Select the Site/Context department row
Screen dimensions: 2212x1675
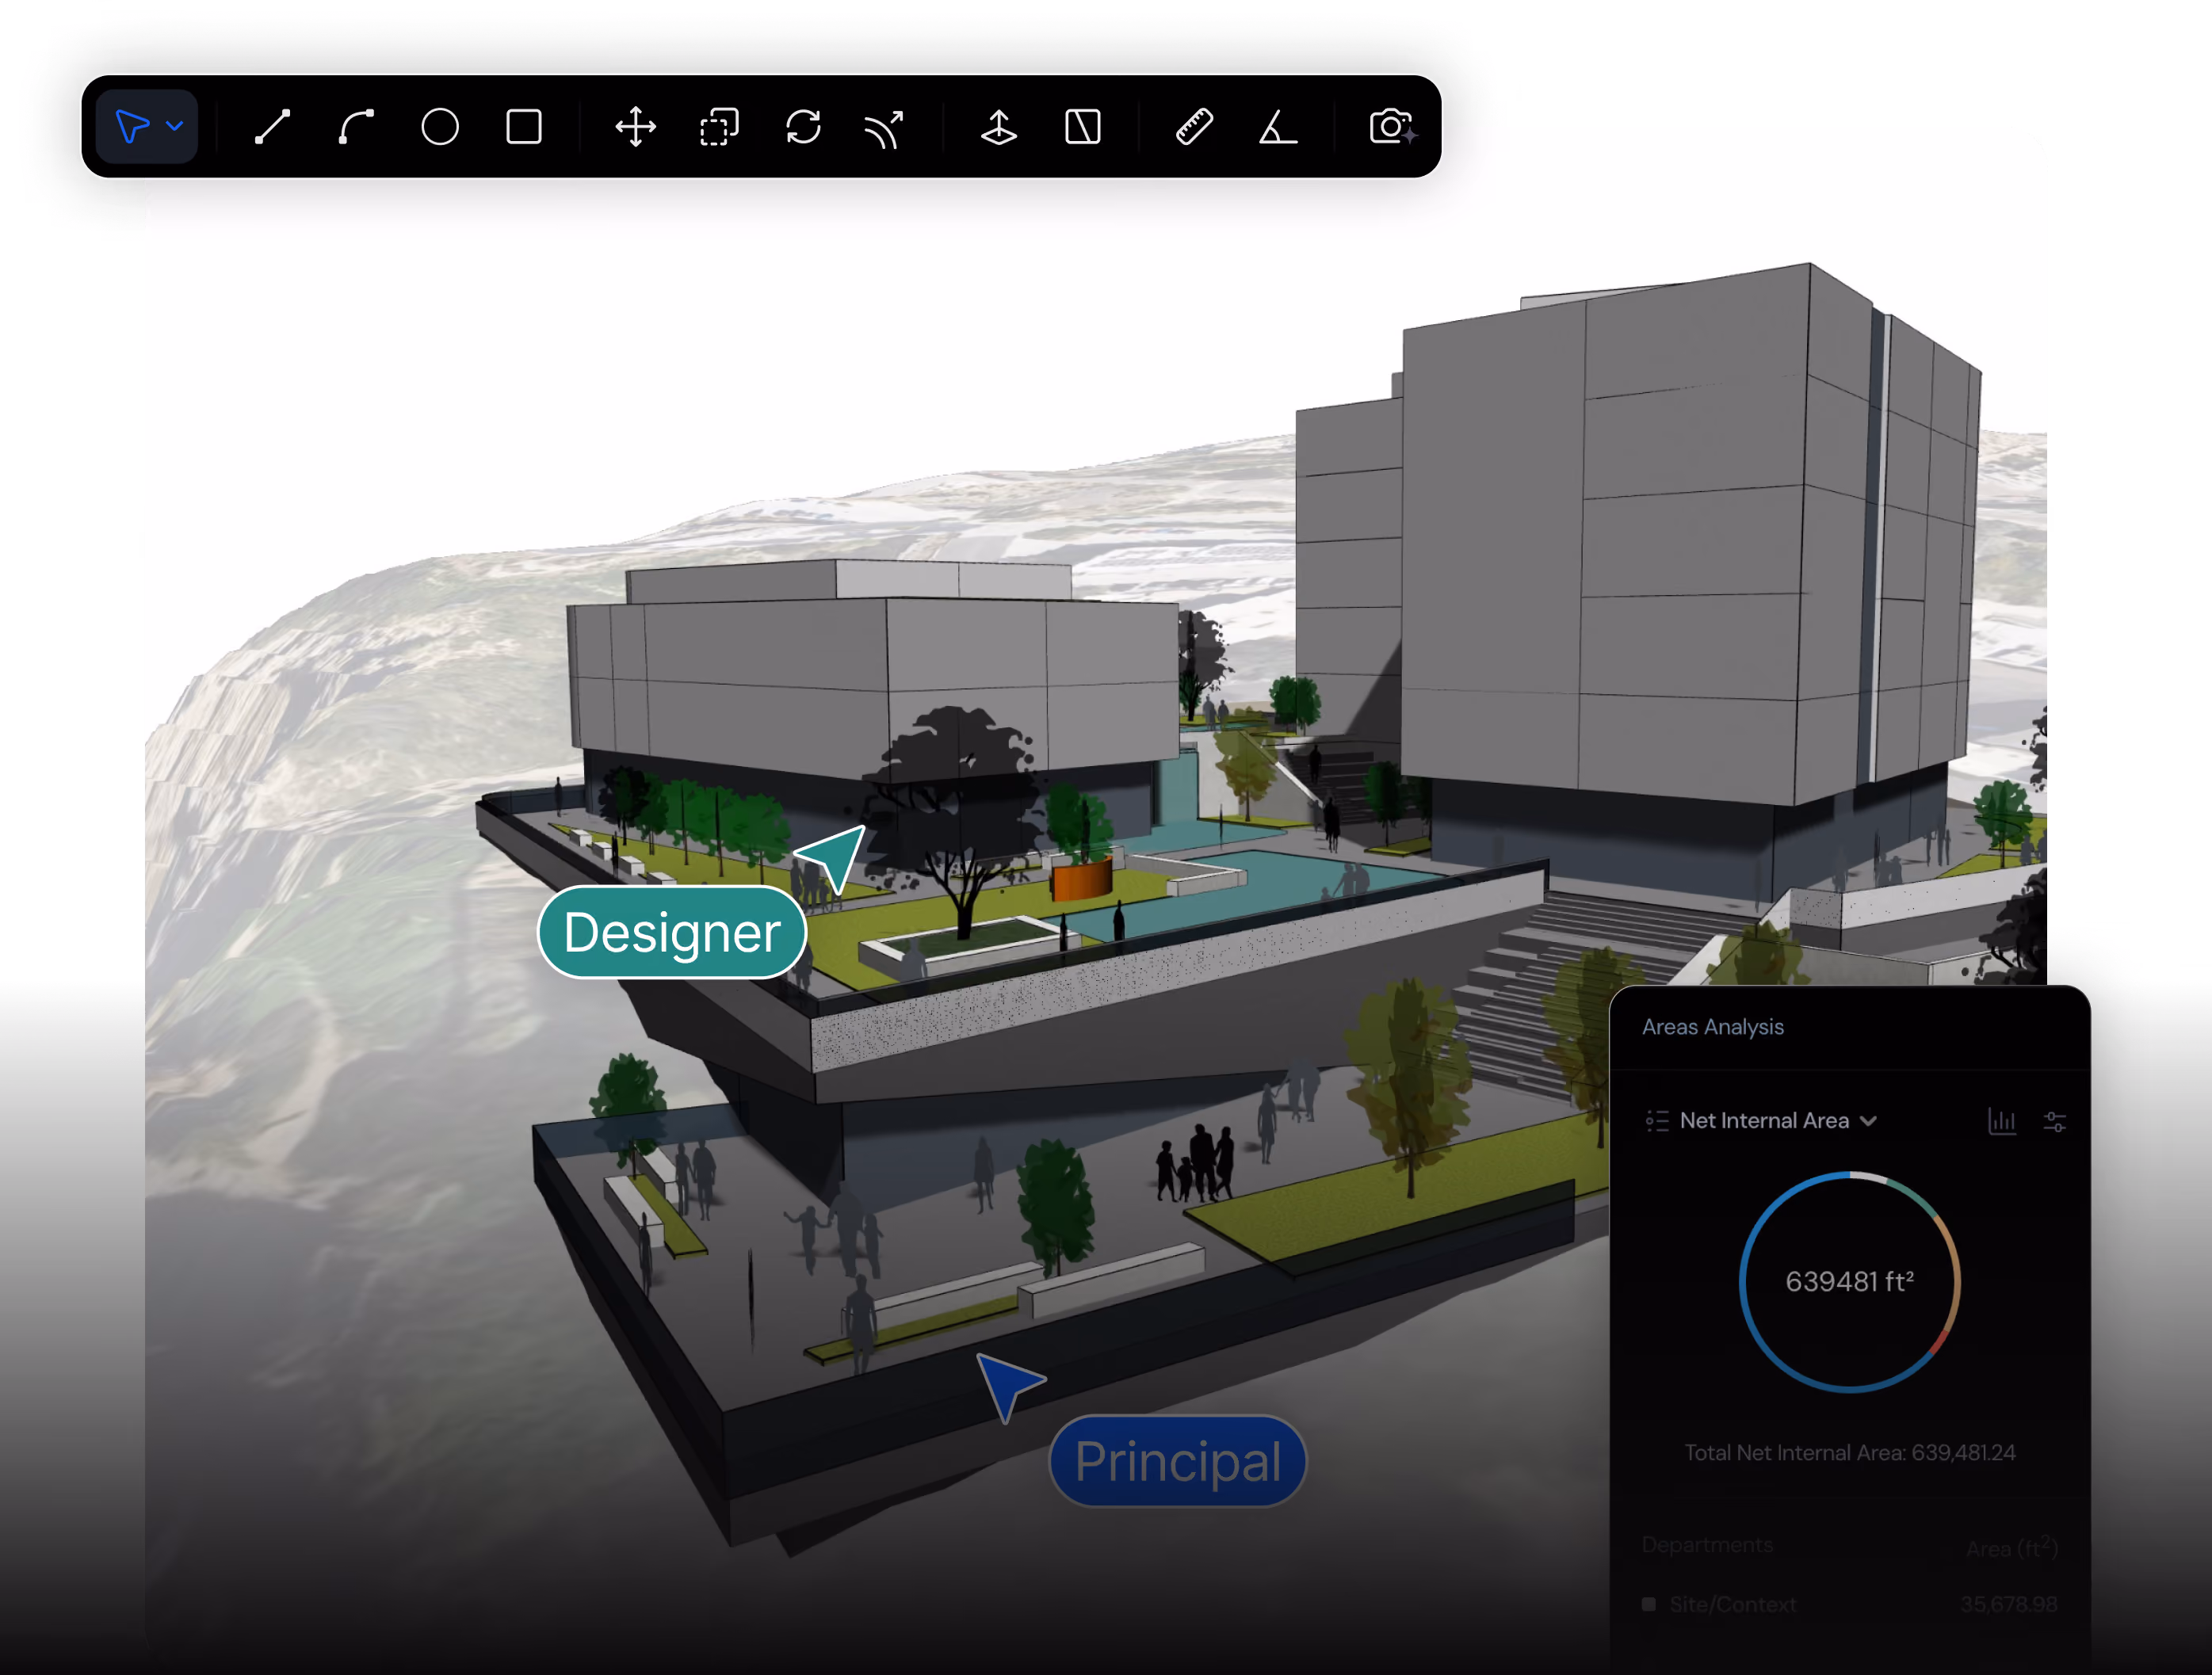click(x=1850, y=1604)
